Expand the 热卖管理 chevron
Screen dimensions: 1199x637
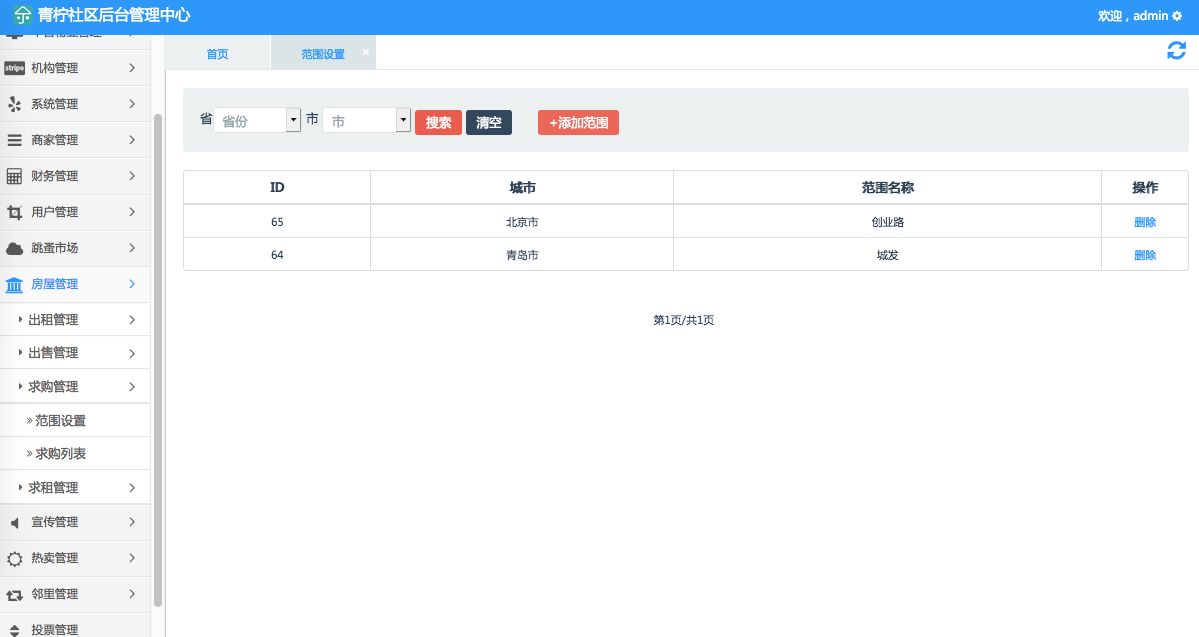pos(132,557)
